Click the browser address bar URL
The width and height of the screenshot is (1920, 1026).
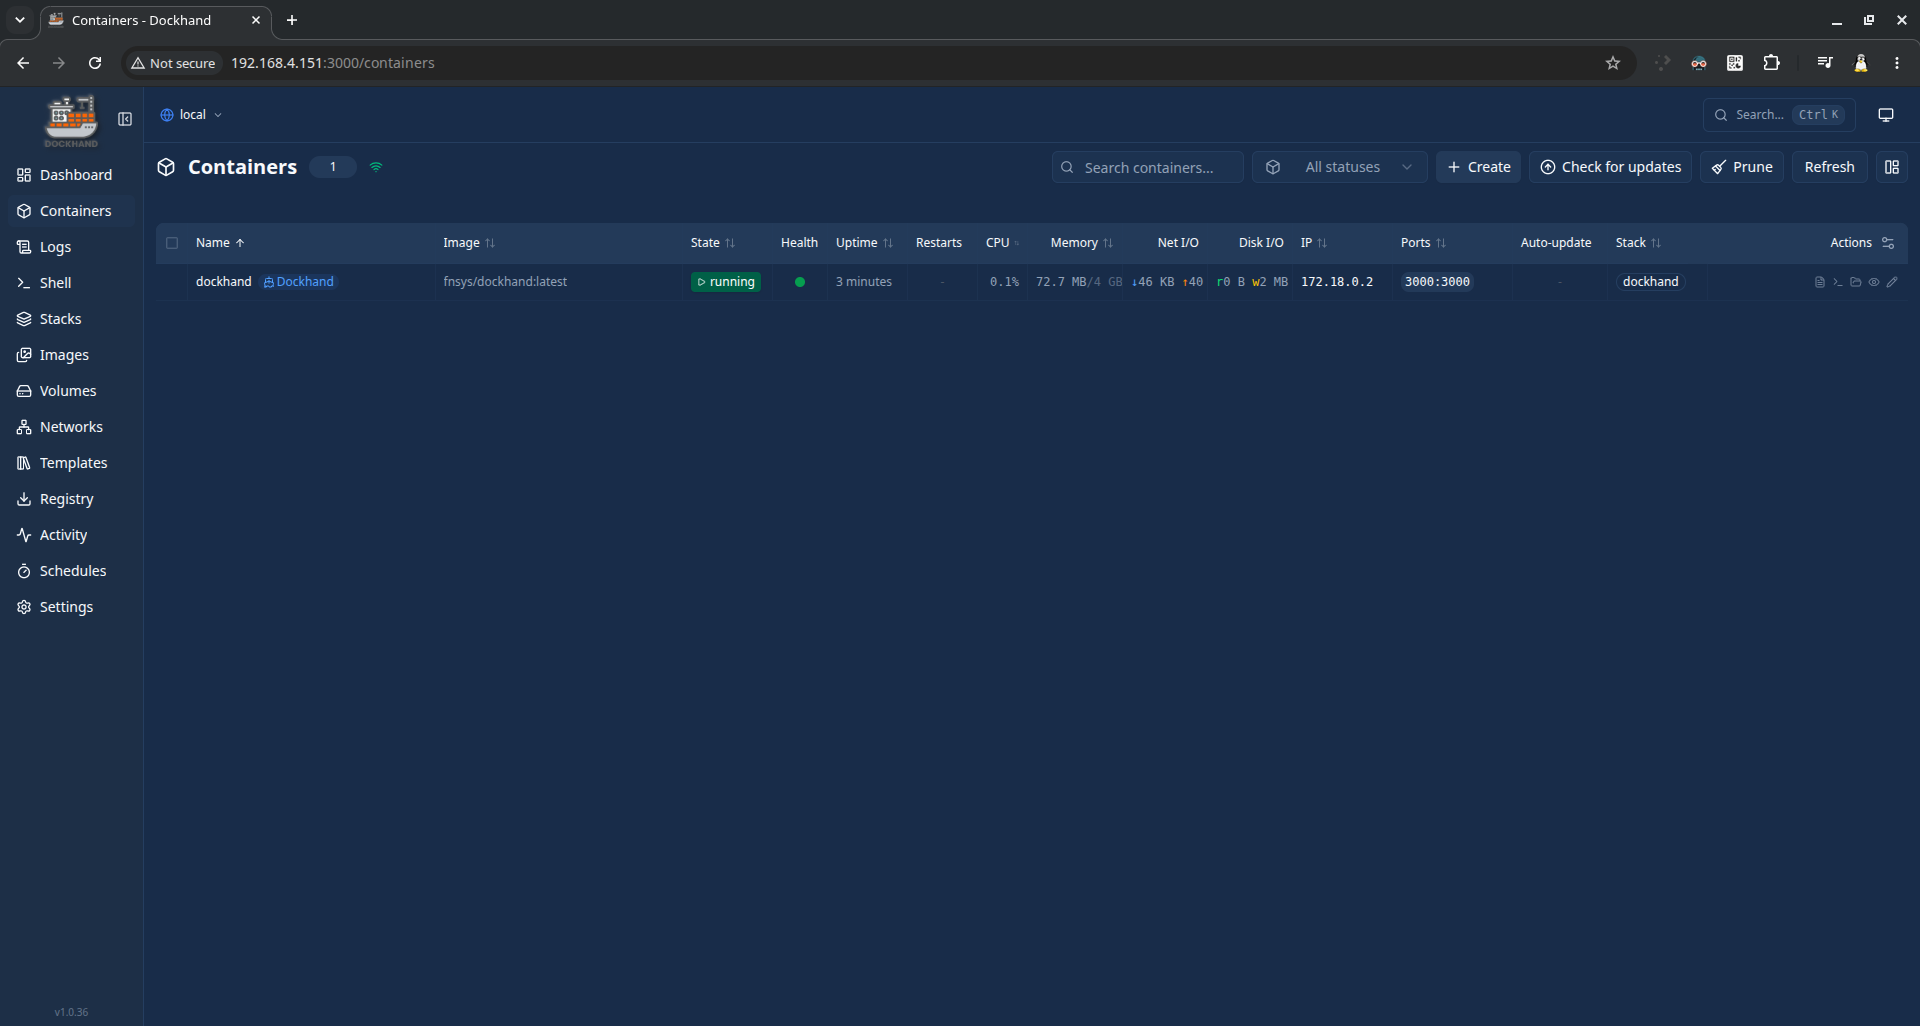coord(333,63)
